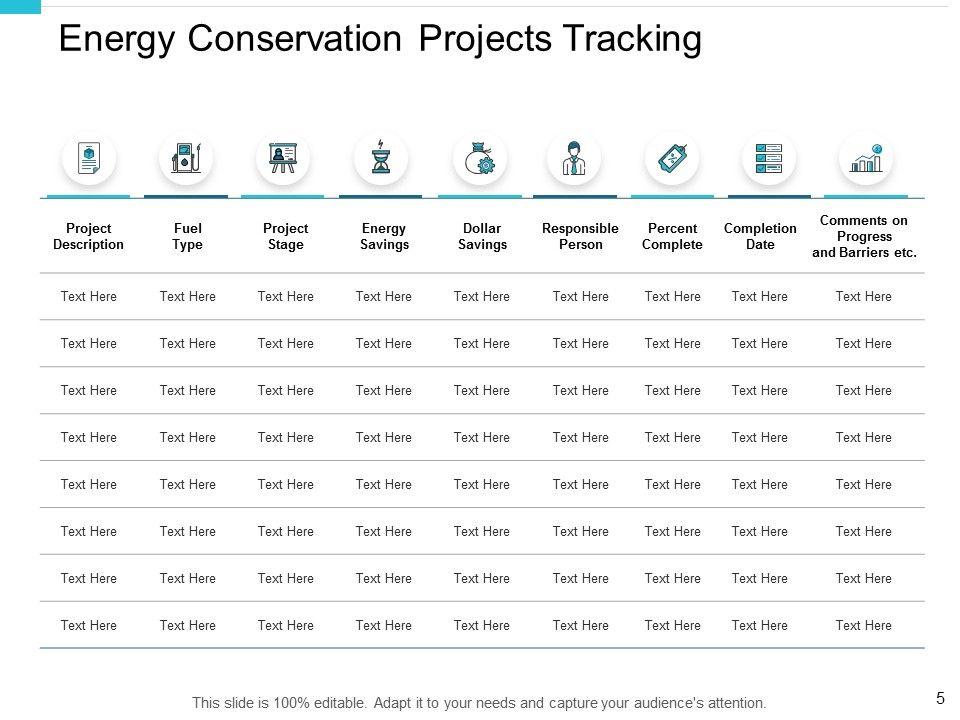This screenshot has height=720, width=960.
Task: Click the slide number 5
Action: click(x=940, y=699)
